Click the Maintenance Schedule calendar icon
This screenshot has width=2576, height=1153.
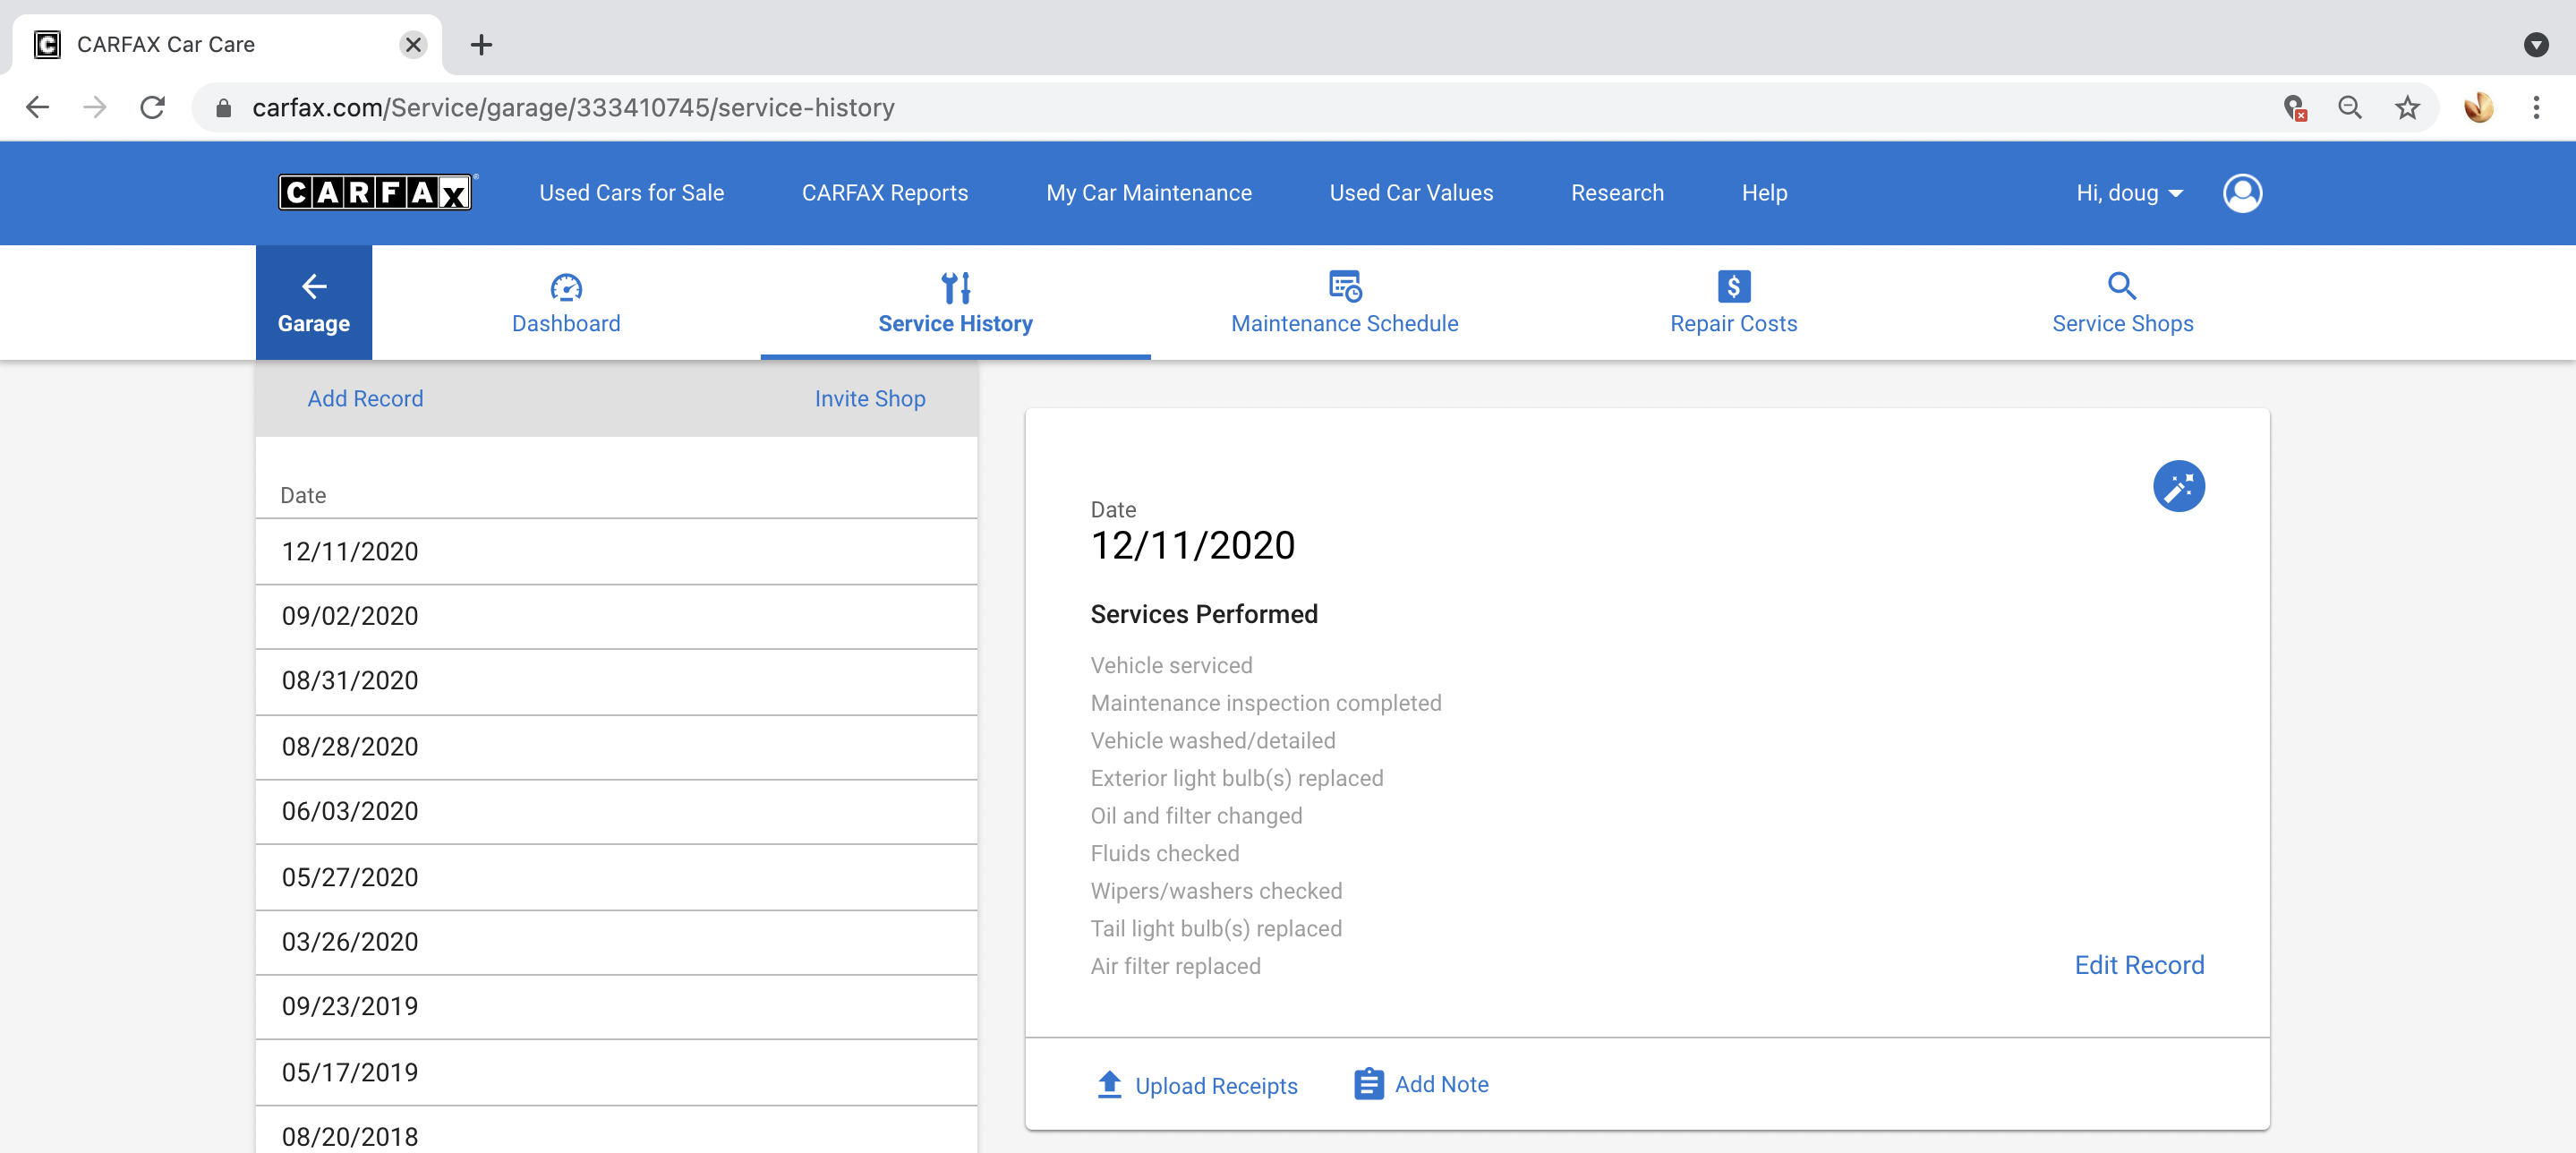[x=1344, y=287]
